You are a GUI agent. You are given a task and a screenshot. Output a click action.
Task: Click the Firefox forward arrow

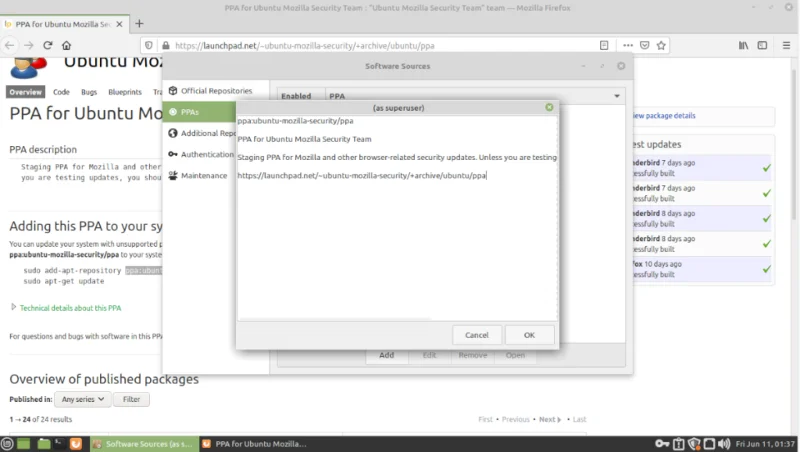coord(29,45)
